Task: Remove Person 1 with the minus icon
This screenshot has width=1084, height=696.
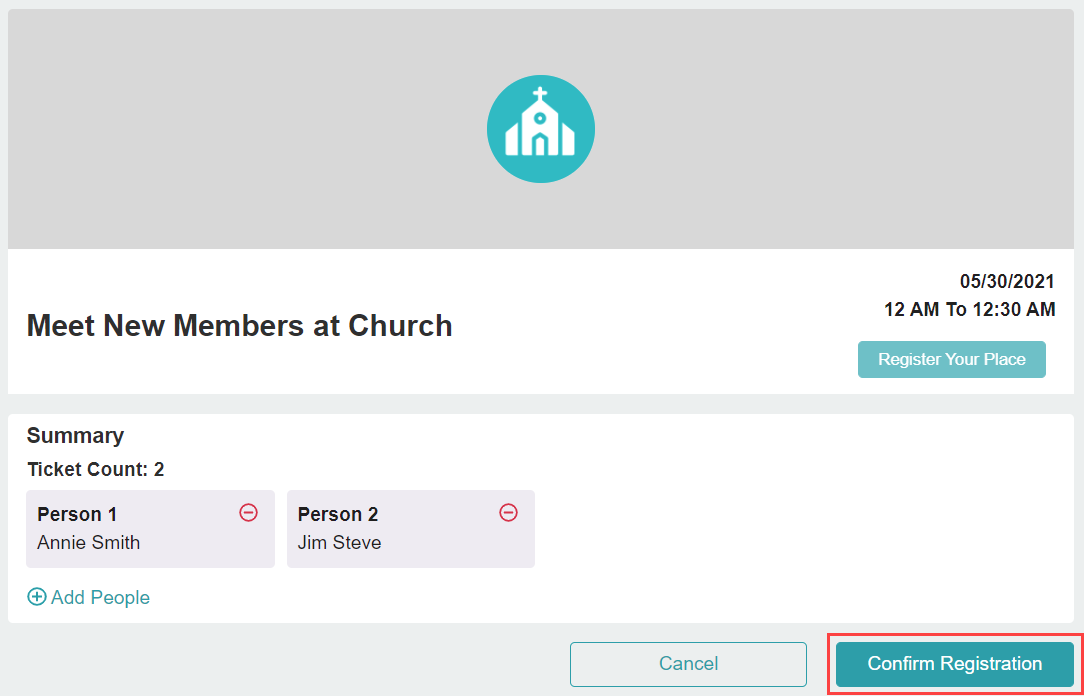Action: pyautogui.click(x=249, y=513)
